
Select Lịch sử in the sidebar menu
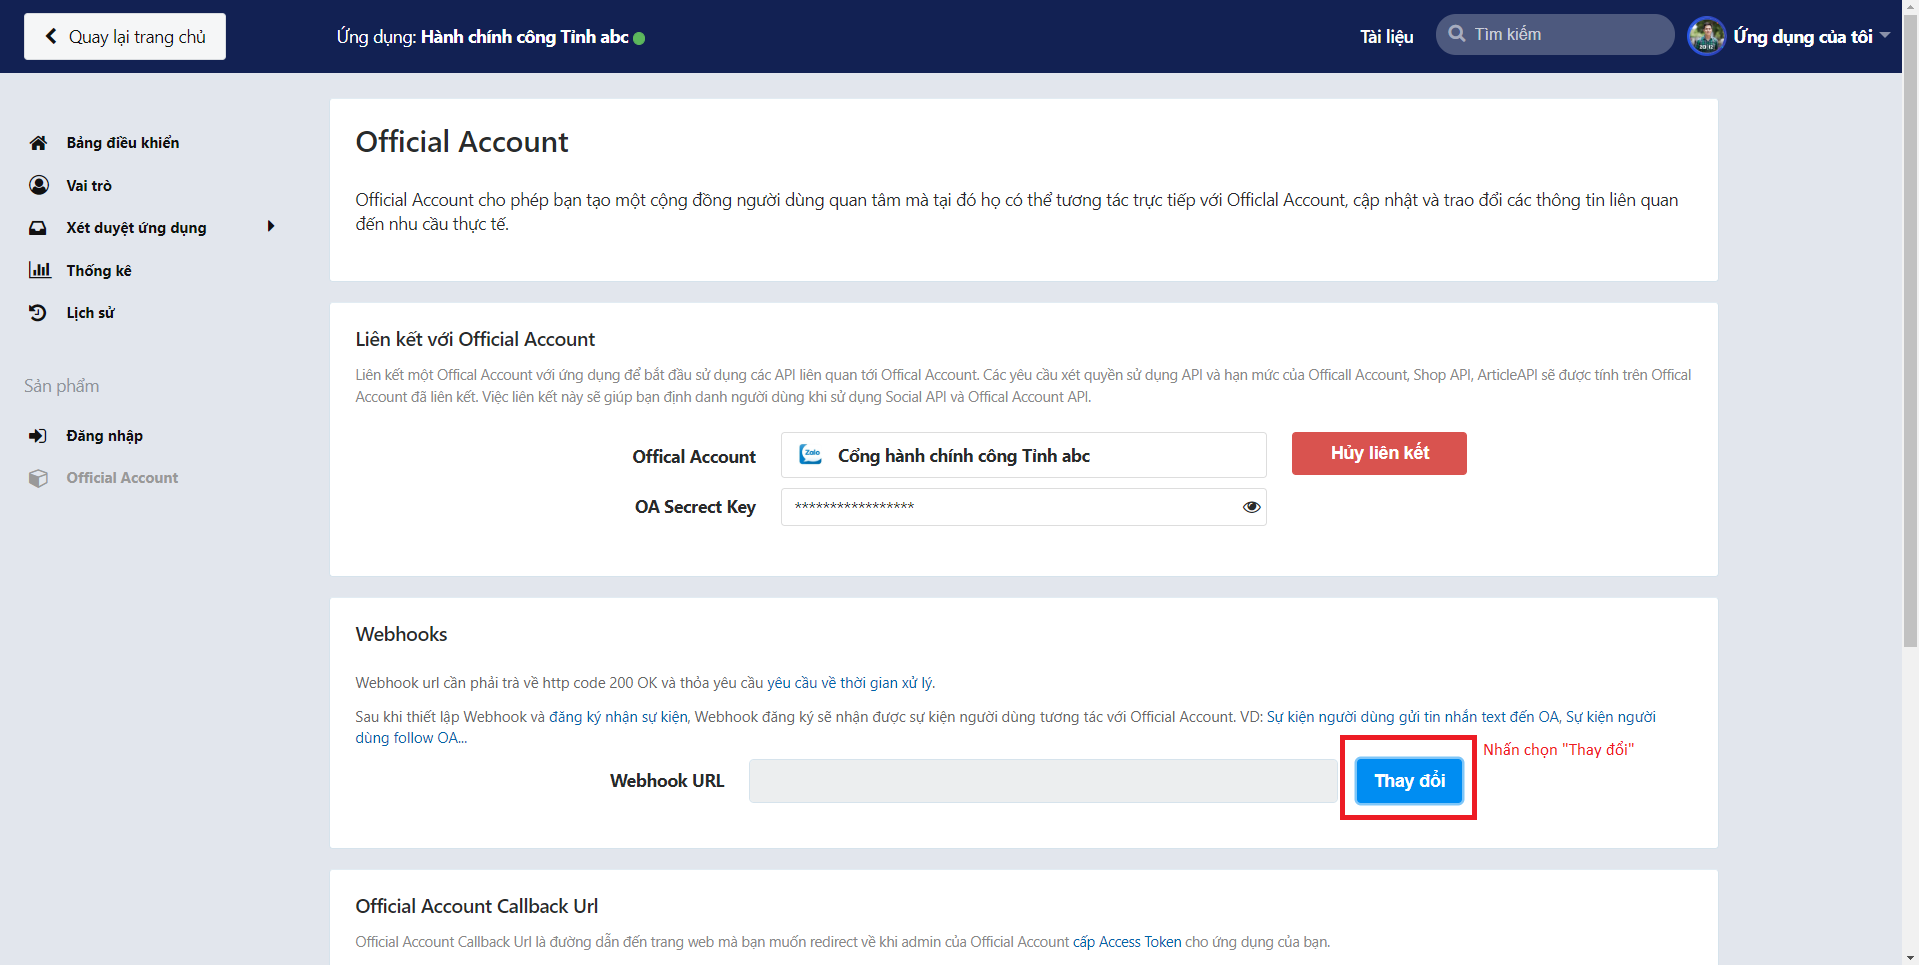[x=90, y=313]
